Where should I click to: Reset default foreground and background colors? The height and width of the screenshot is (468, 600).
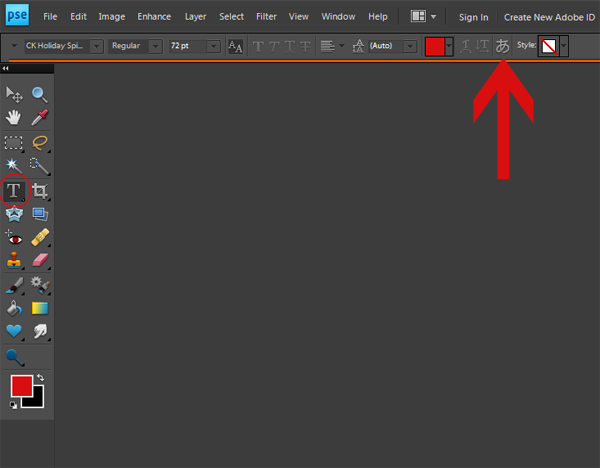tap(13, 405)
